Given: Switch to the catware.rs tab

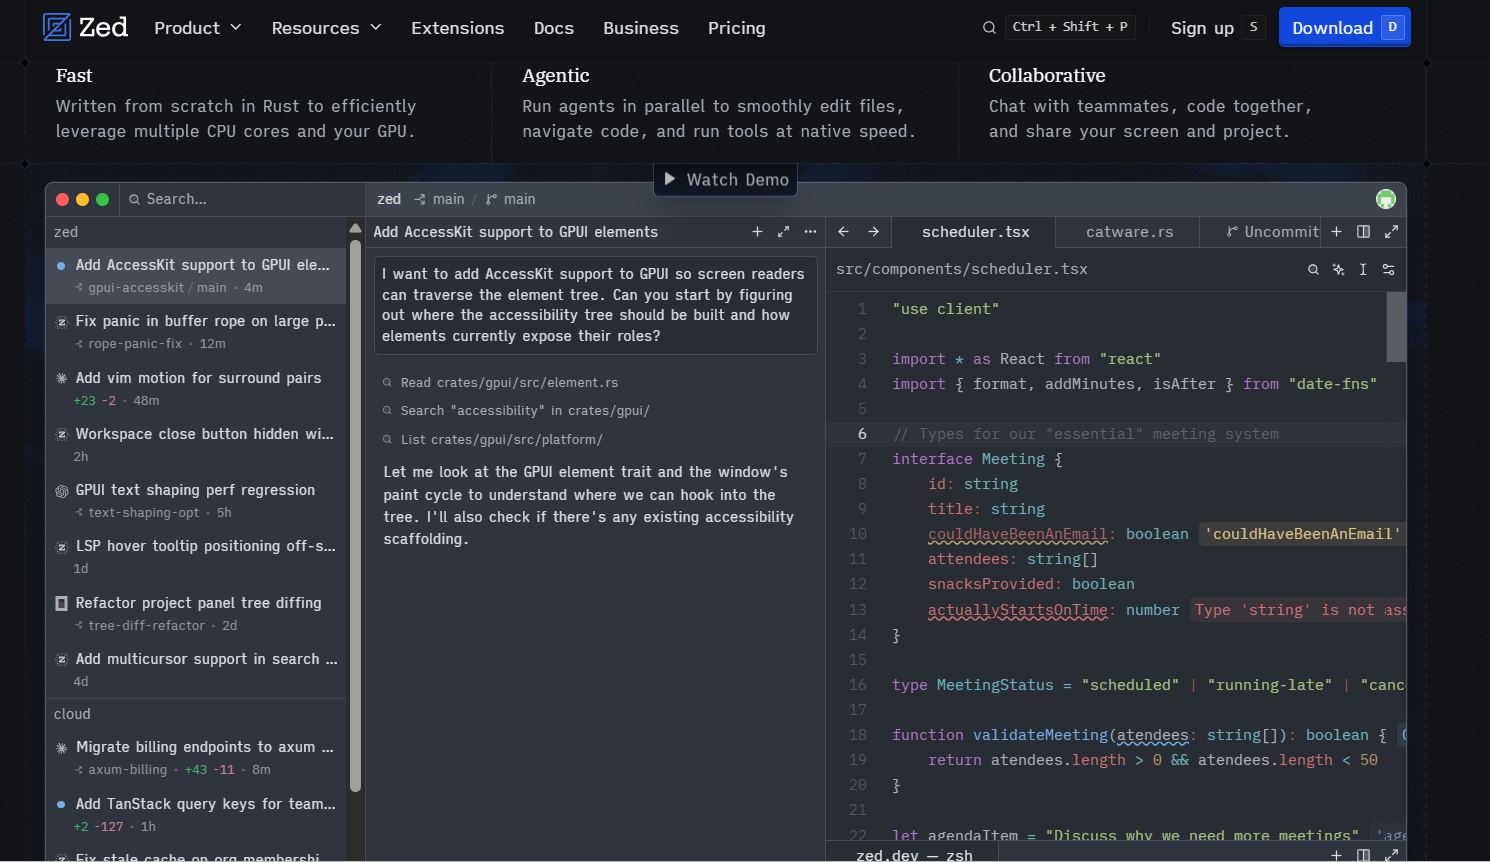Looking at the screenshot, I should pyautogui.click(x=1129, y=232).
